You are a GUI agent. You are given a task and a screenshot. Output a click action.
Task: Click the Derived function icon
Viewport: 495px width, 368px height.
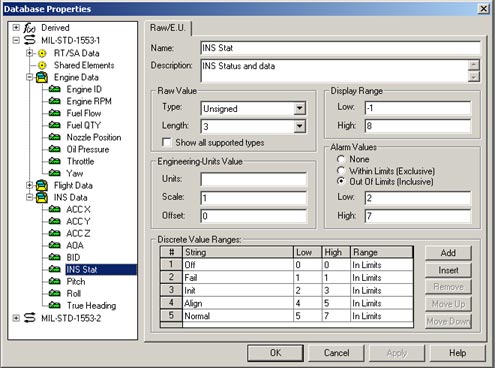click(x=29, y=28)
